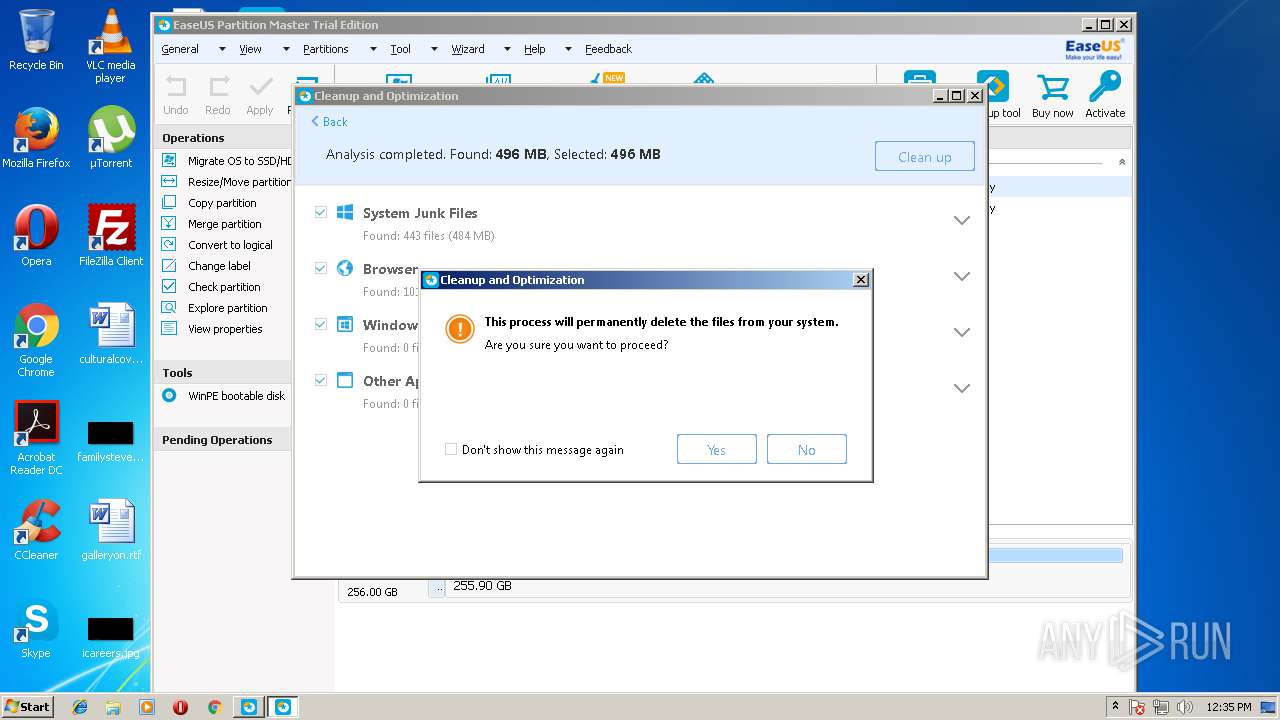Toggle the Other Apps checkbox
The image size is (1280, 720).
(320, 380)
